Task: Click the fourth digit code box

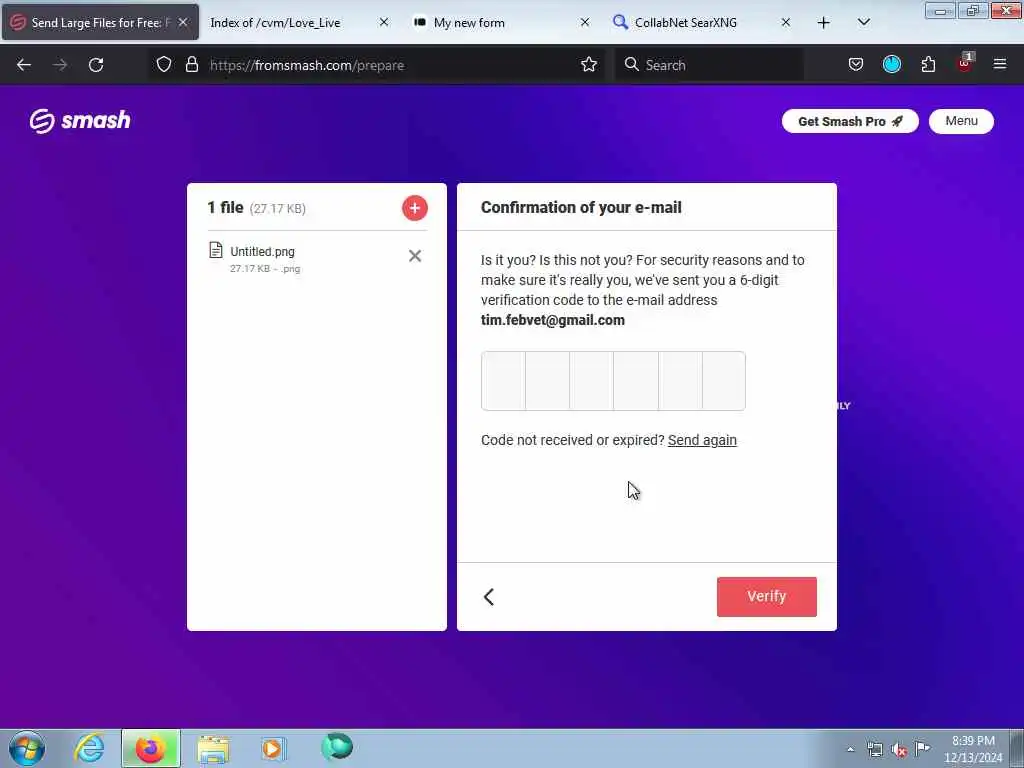Action: (636, 381)
